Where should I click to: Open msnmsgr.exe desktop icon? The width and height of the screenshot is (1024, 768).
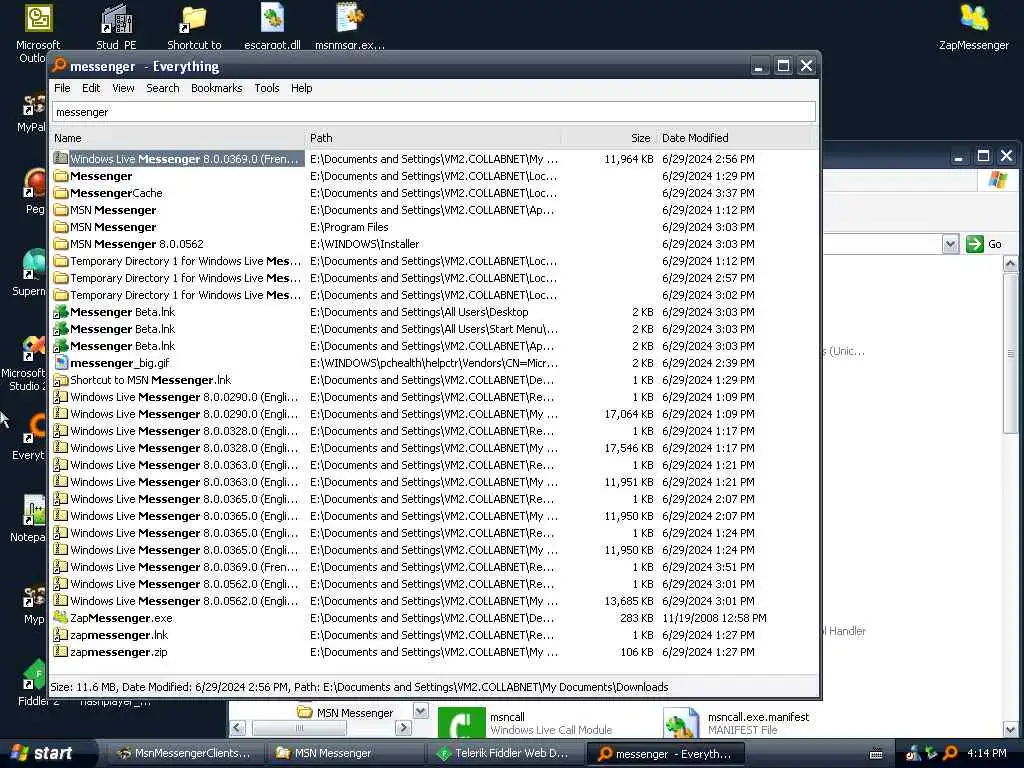coord(350,26)
